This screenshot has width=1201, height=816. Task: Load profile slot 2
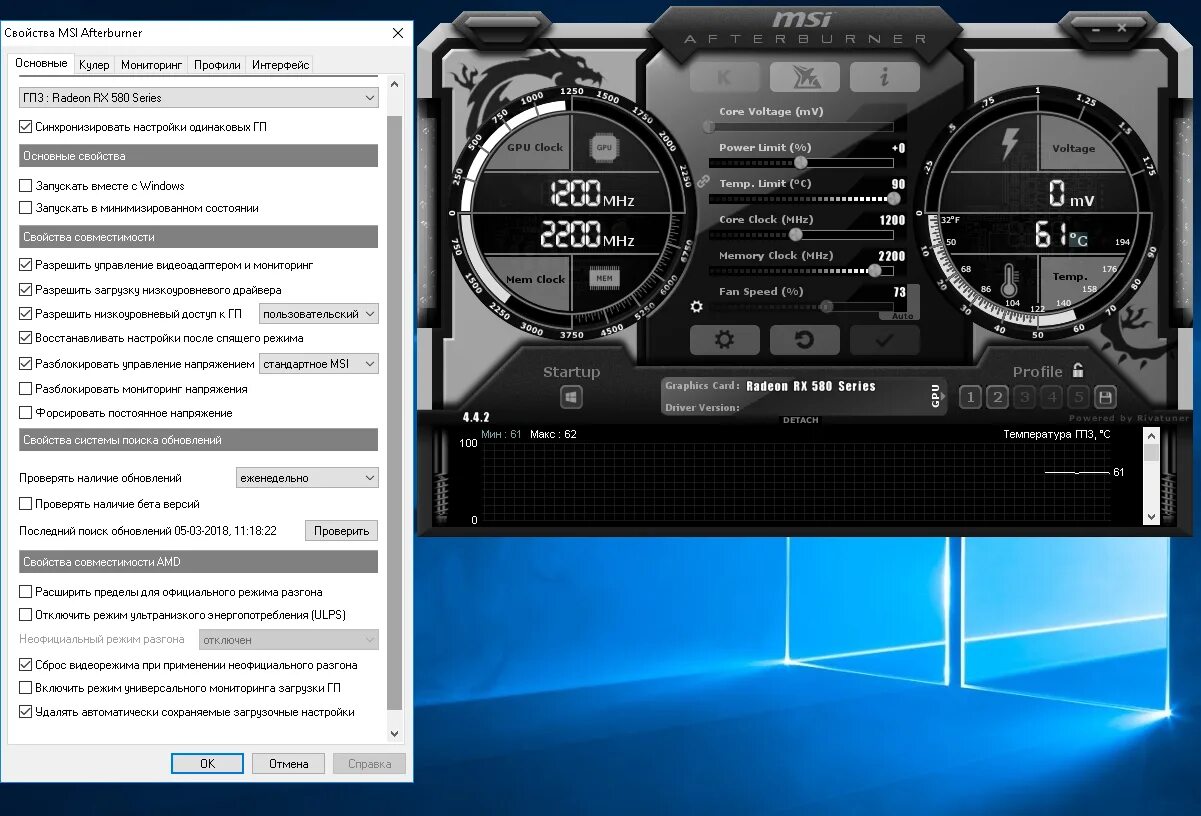coord(997,397)
